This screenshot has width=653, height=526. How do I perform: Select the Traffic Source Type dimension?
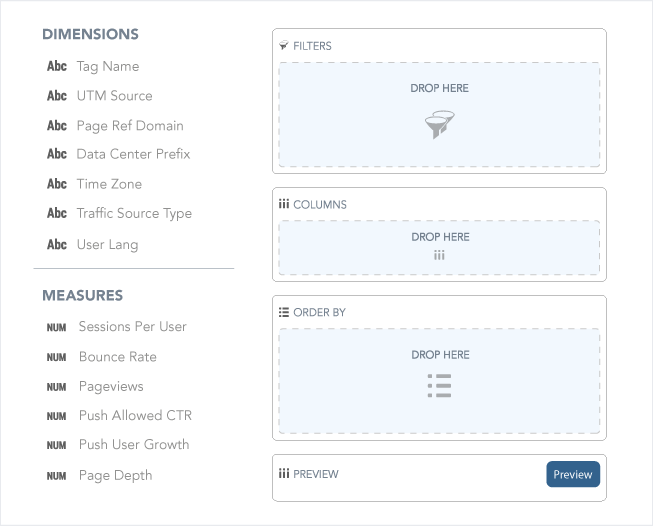(120, 213)
